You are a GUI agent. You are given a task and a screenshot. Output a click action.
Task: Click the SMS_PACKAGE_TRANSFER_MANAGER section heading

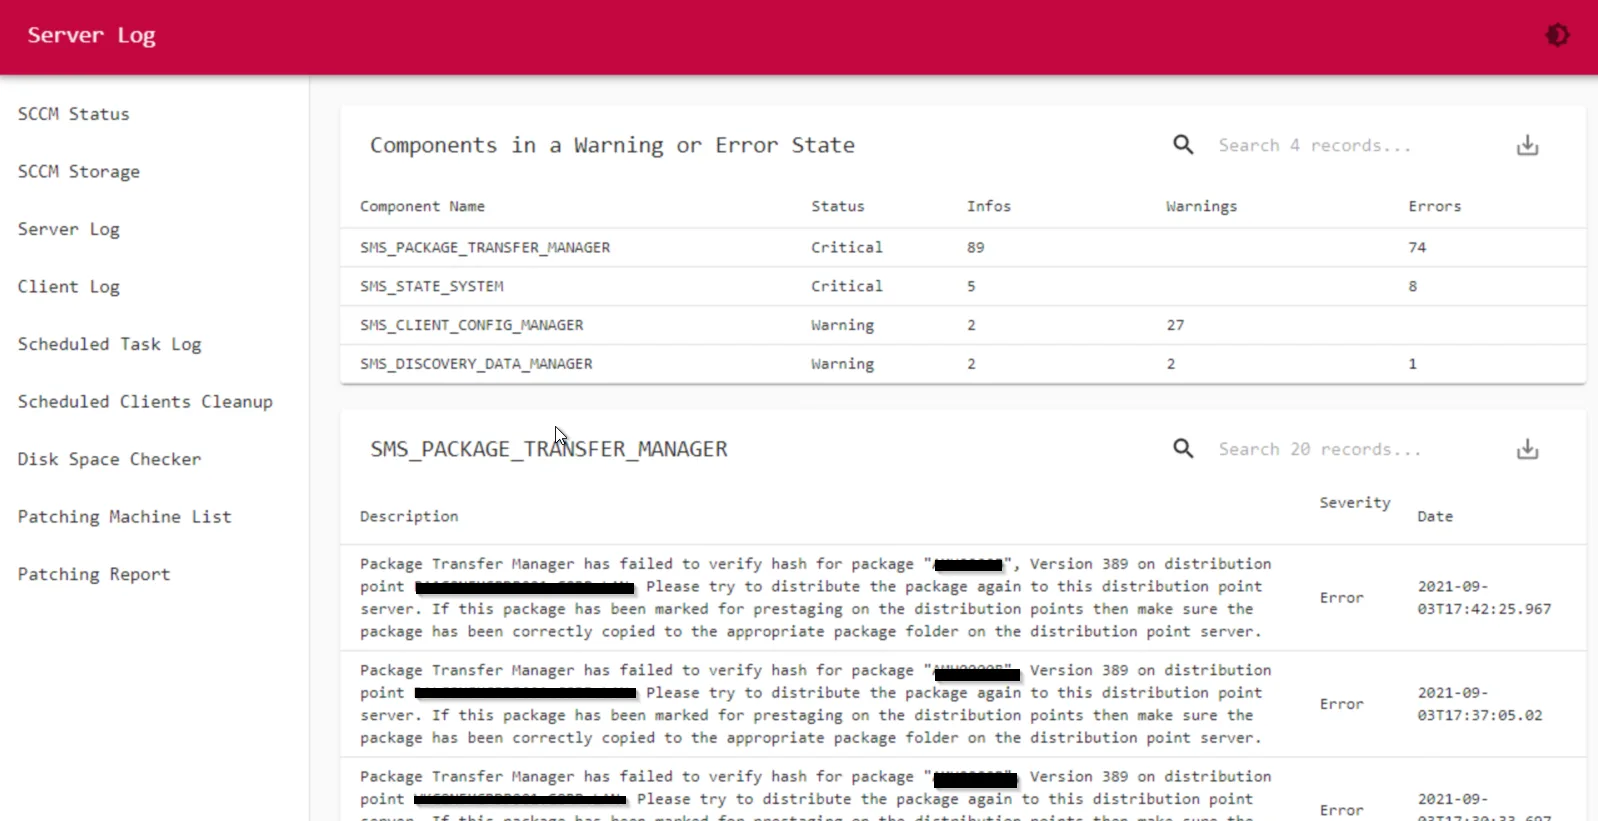click(549, 450)
